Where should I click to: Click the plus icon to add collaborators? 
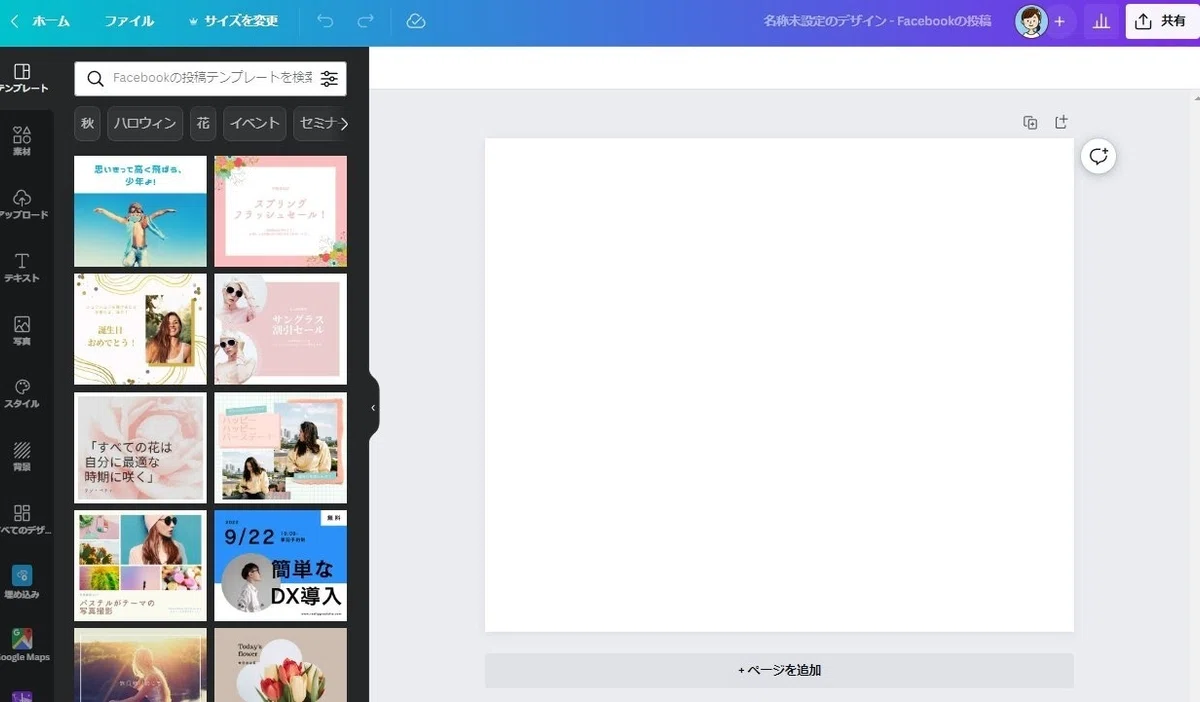click(1059, 21)
